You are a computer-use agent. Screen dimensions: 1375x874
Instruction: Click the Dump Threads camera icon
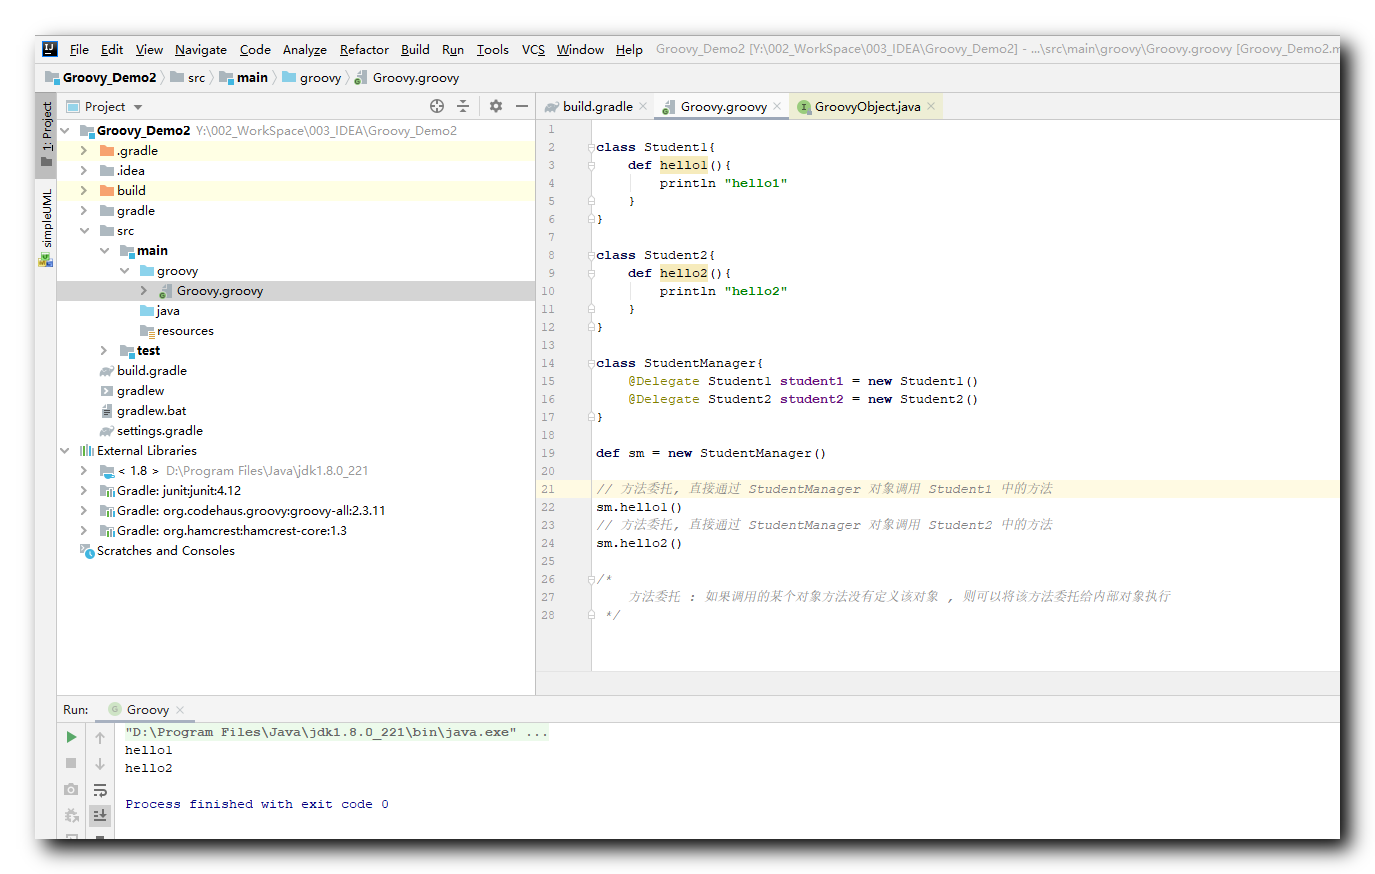click(71, 789)
